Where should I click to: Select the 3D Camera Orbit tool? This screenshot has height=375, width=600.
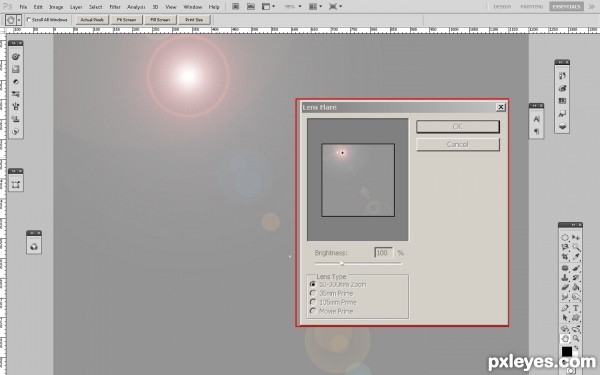coord(576,329)
